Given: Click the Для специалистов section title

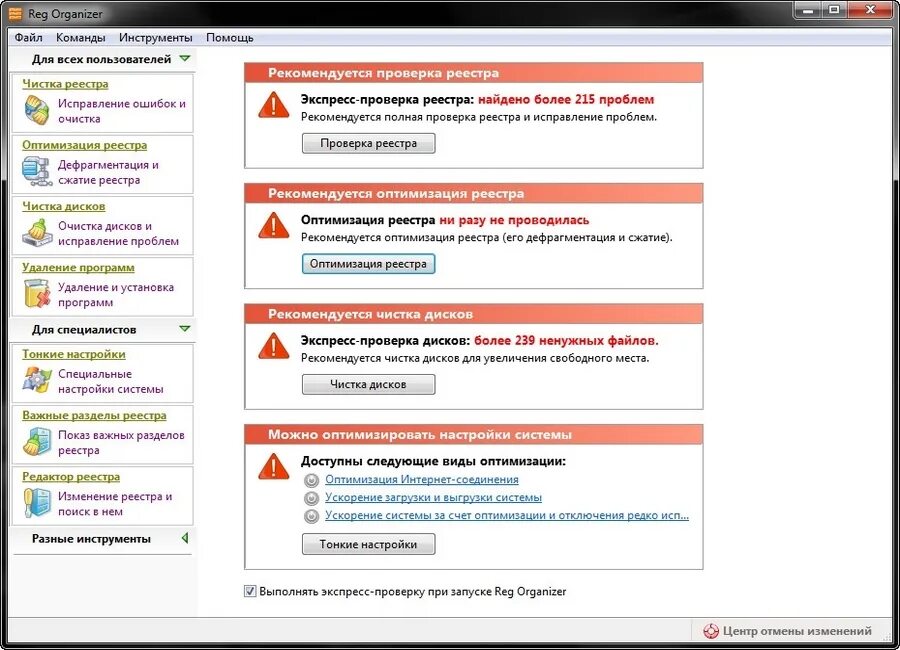Looking at the screenshot, I should 84,330.
